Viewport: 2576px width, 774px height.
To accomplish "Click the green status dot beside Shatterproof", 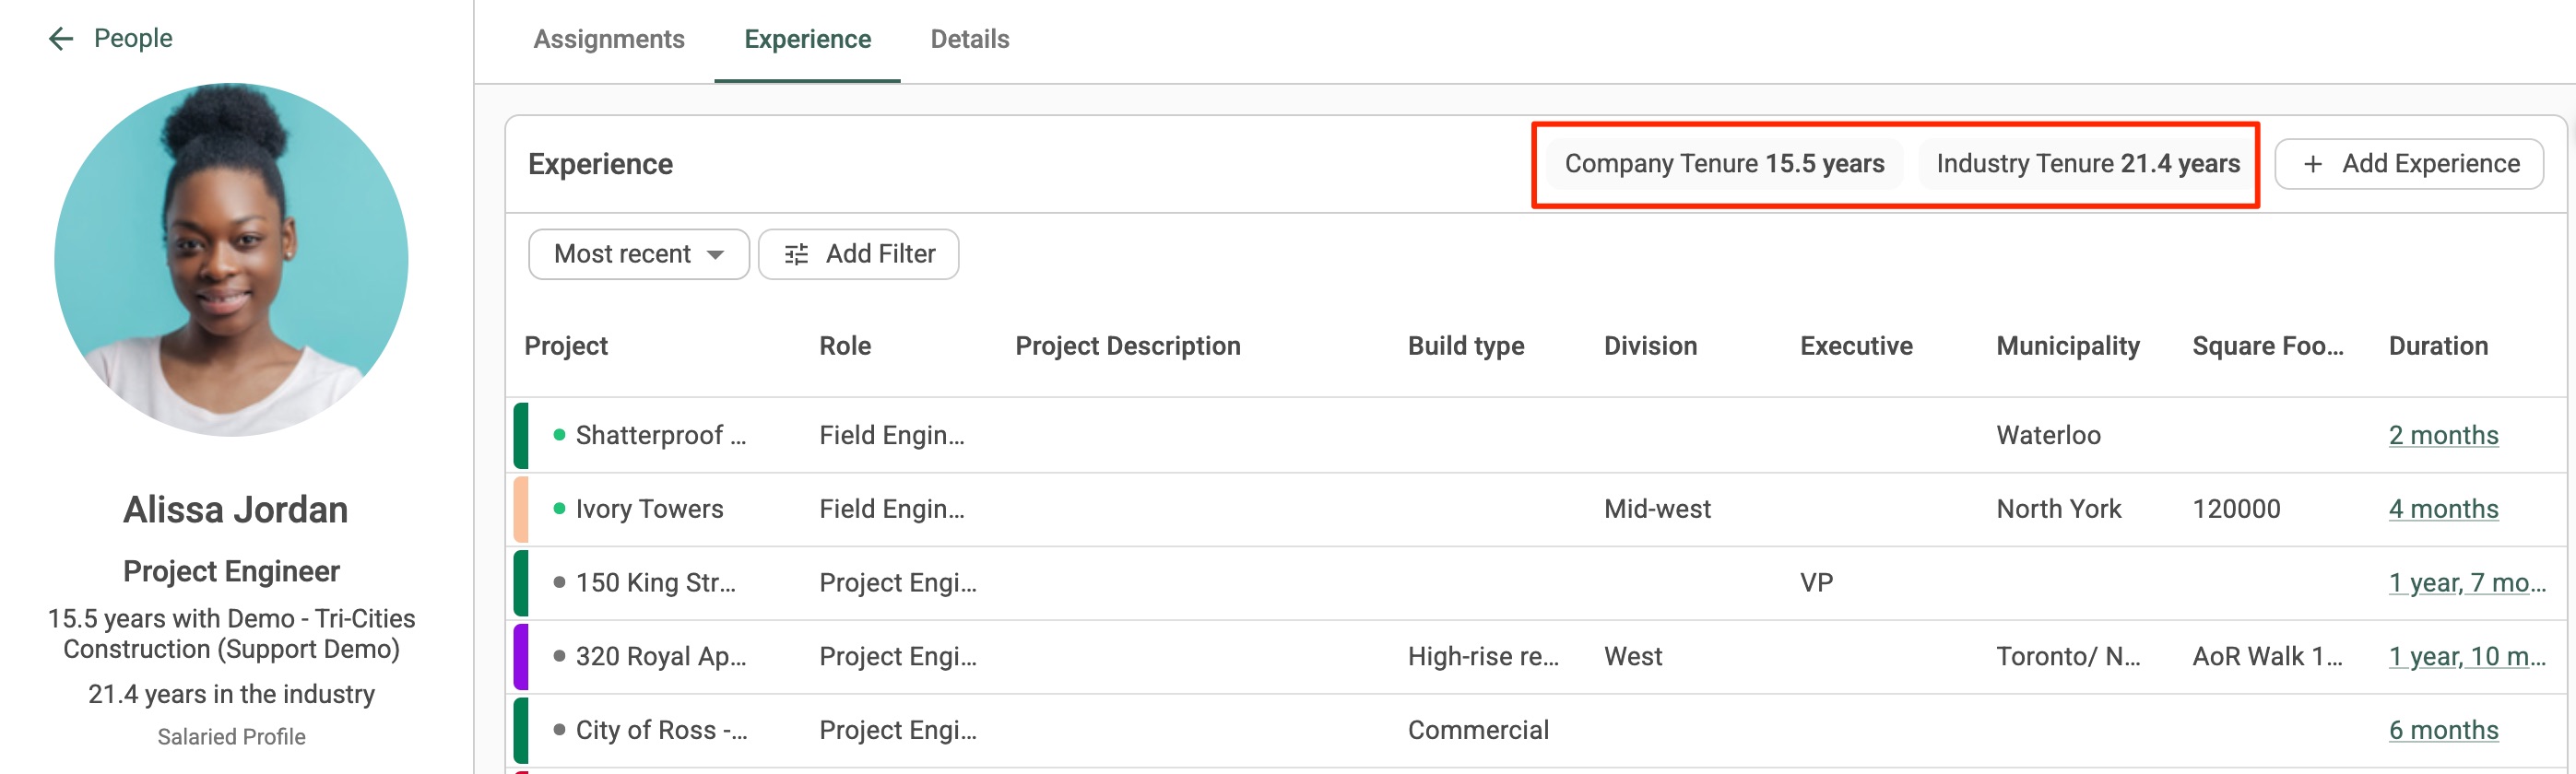I will (x=559, y=435).
